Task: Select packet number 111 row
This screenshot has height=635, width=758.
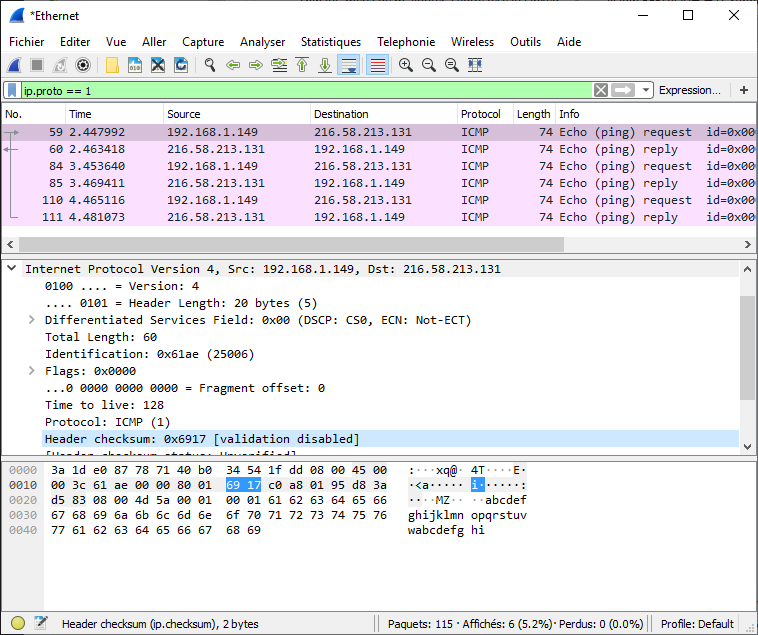Action: click(379, 217)
